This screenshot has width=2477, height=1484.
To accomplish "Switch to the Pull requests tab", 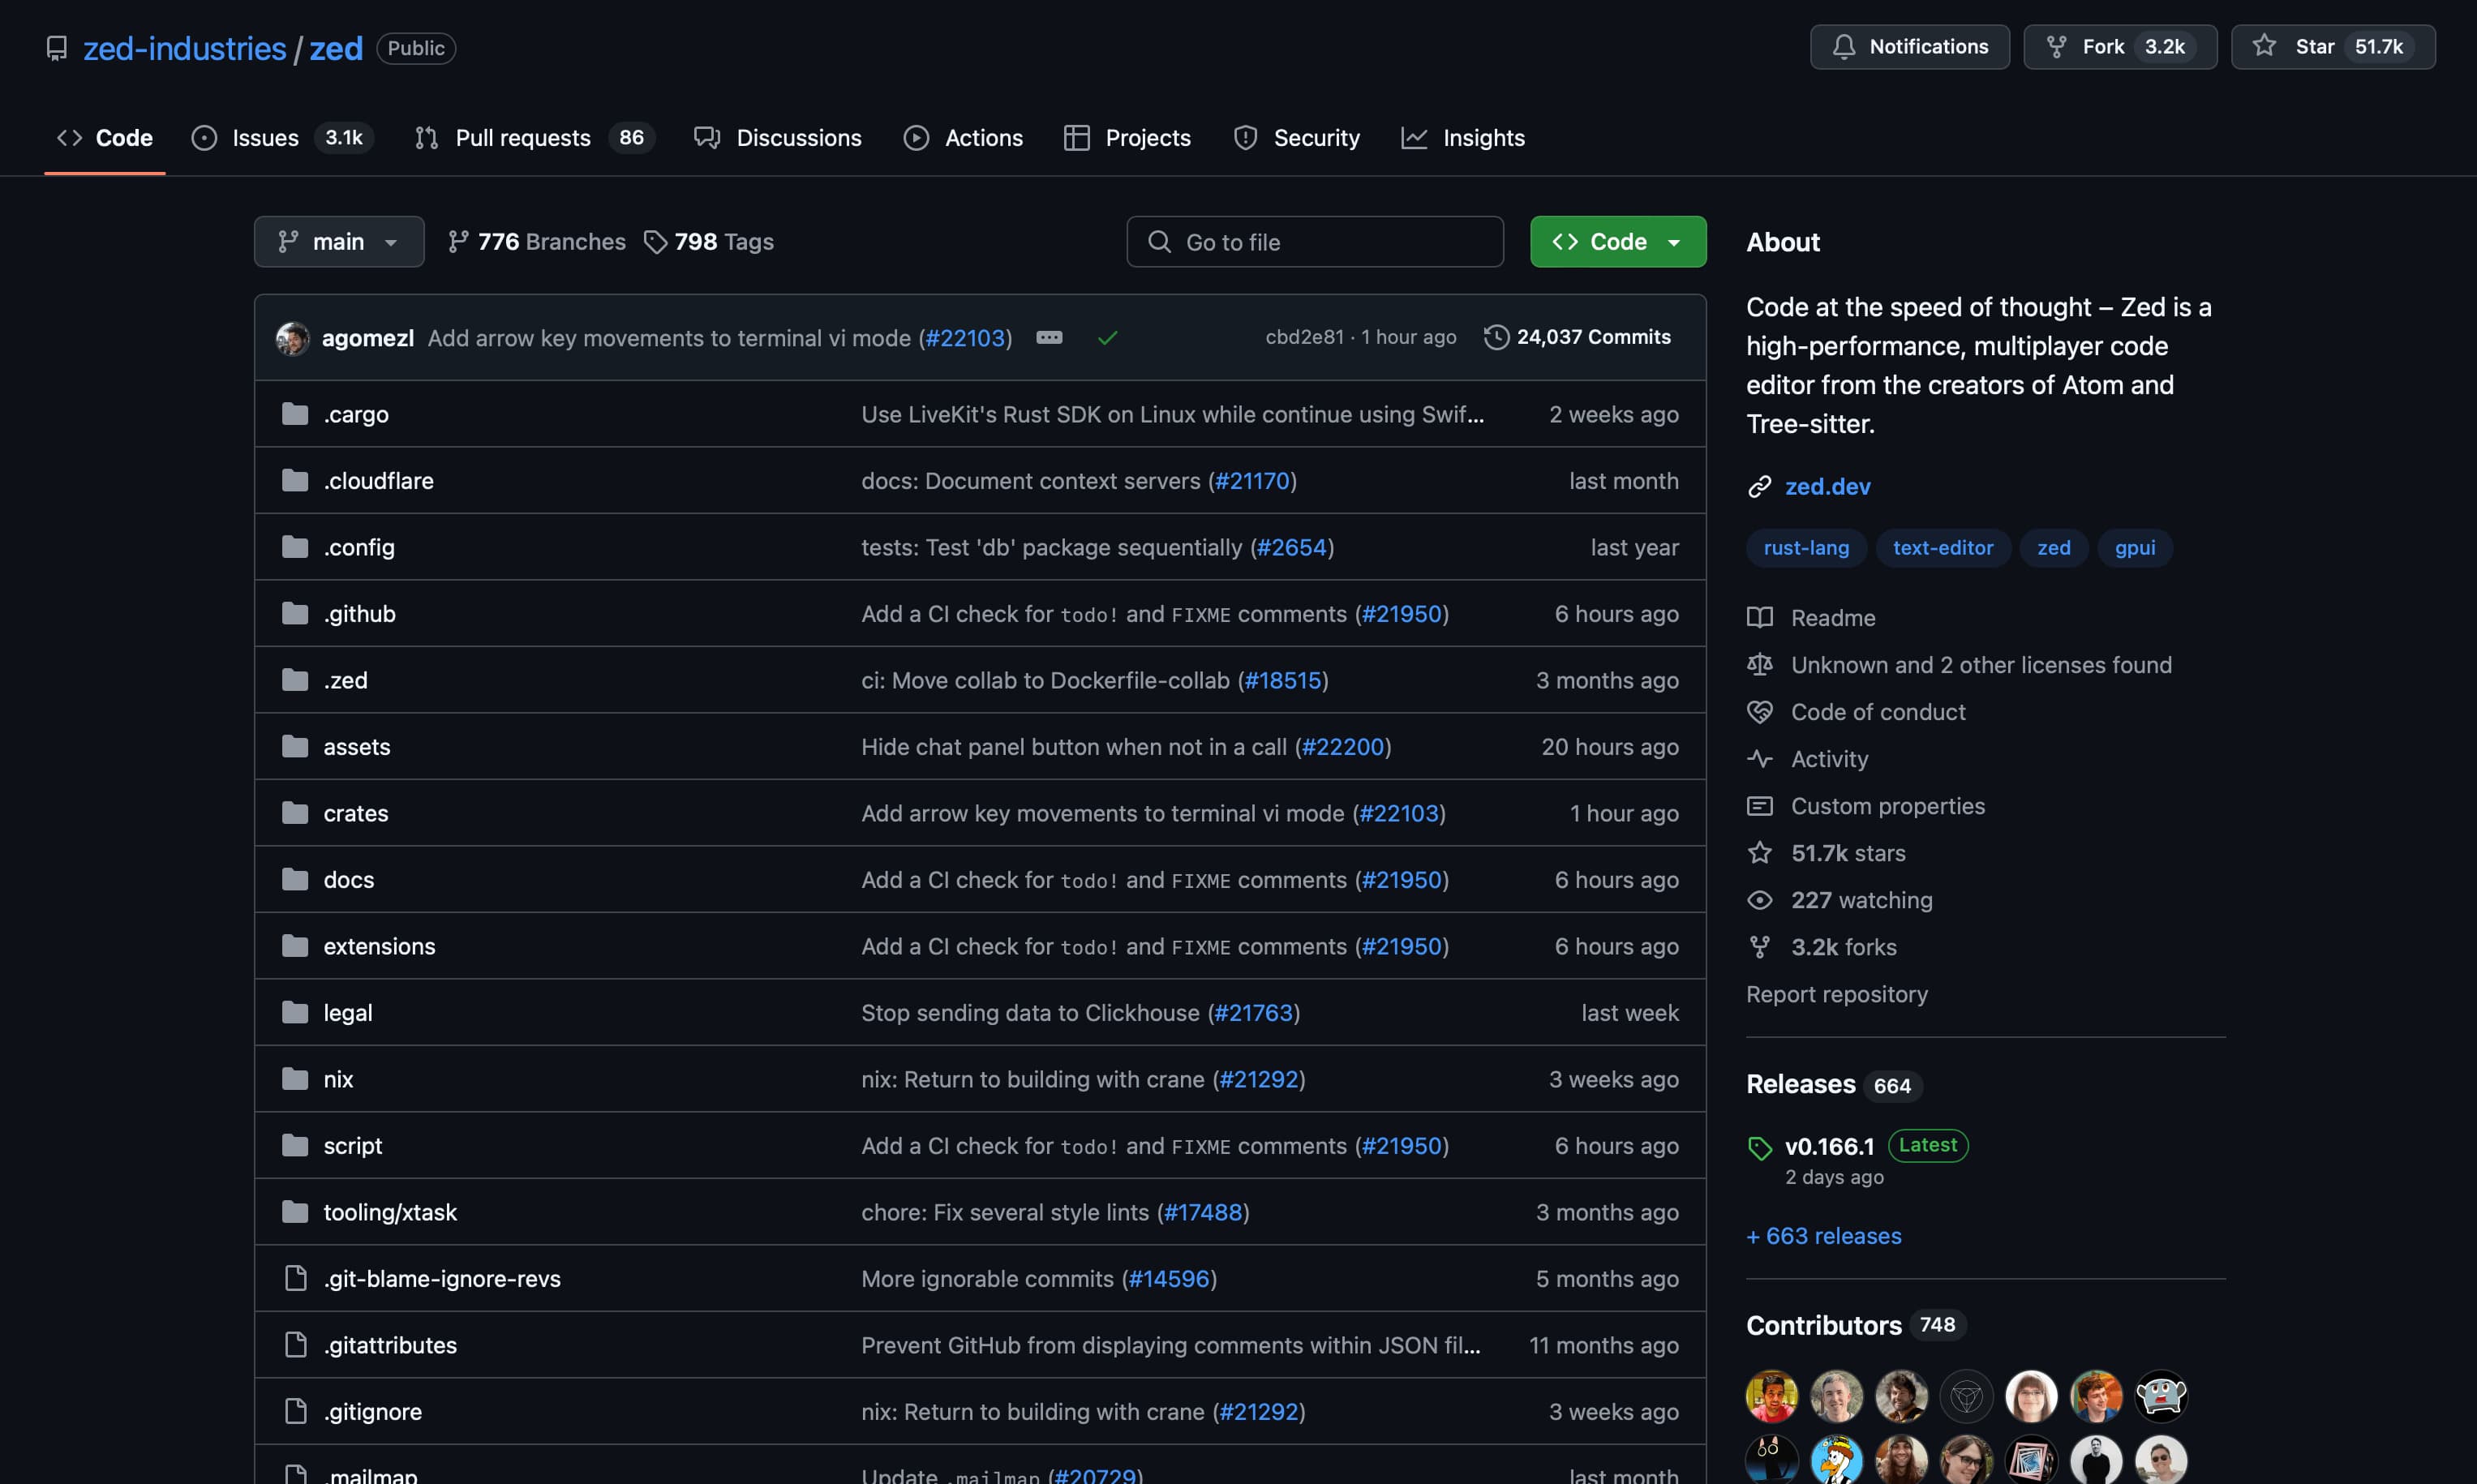I will (522, 138).
